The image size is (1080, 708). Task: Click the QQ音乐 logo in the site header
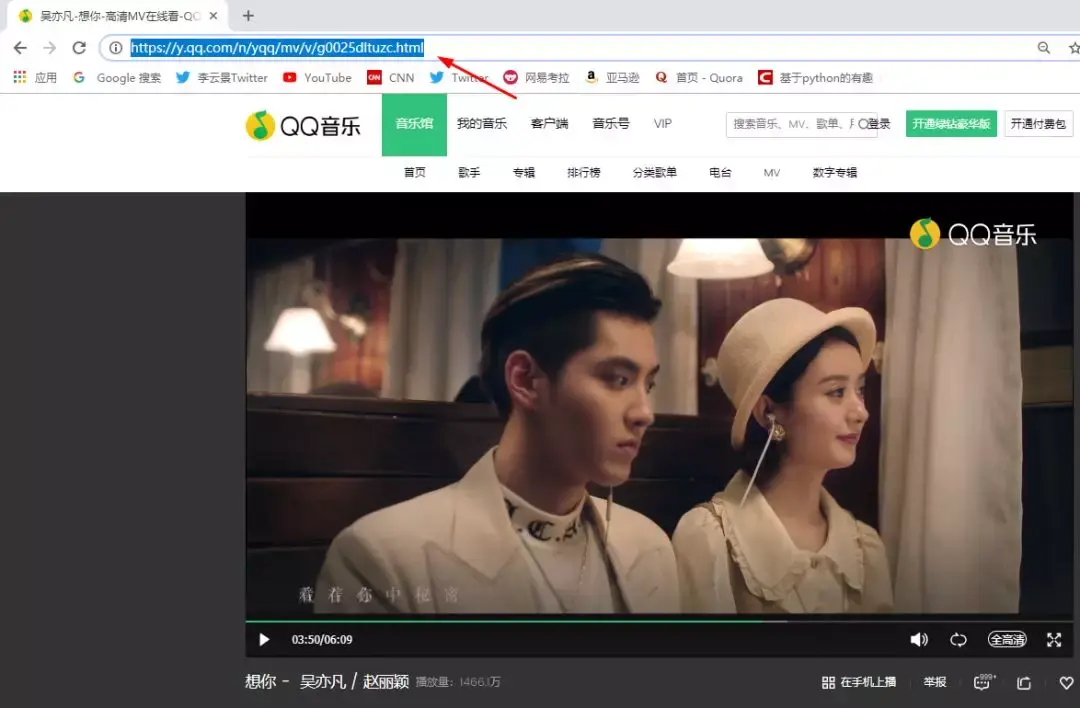click(x=303, y=125)
